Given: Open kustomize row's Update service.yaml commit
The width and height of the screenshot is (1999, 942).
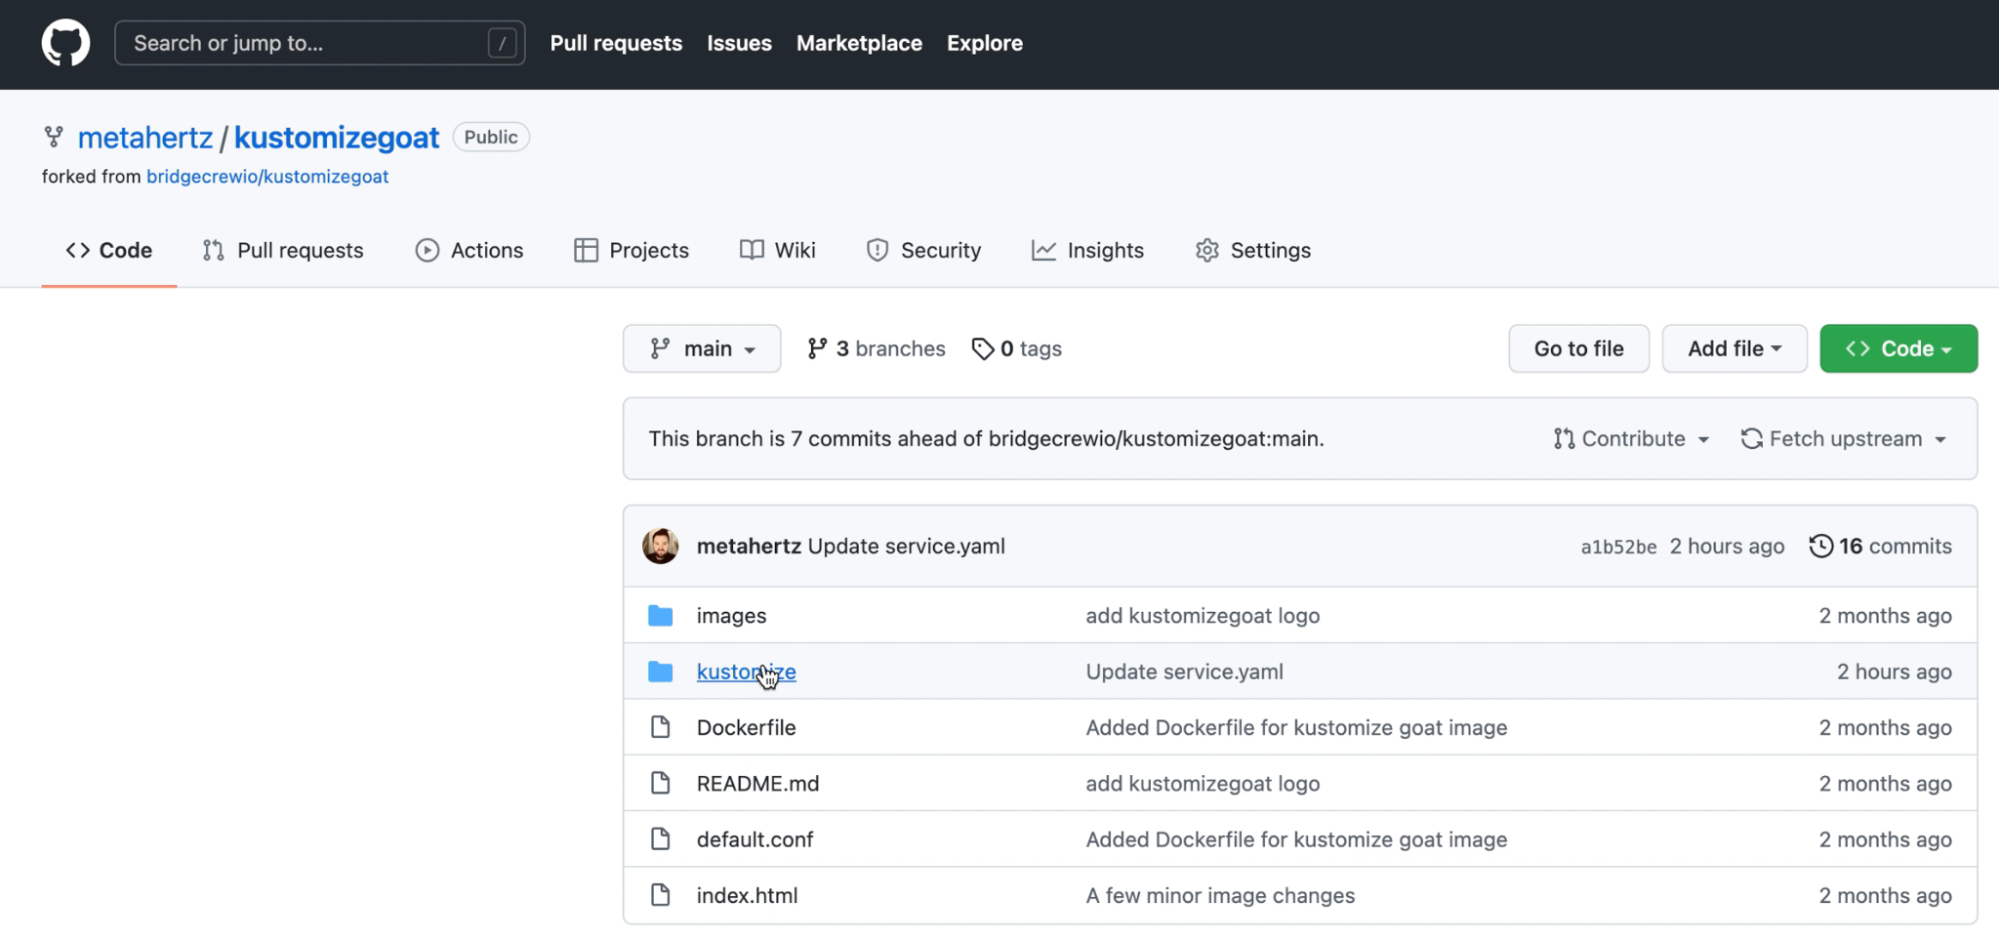Looking at the screenshot, I should (1184, 672).
